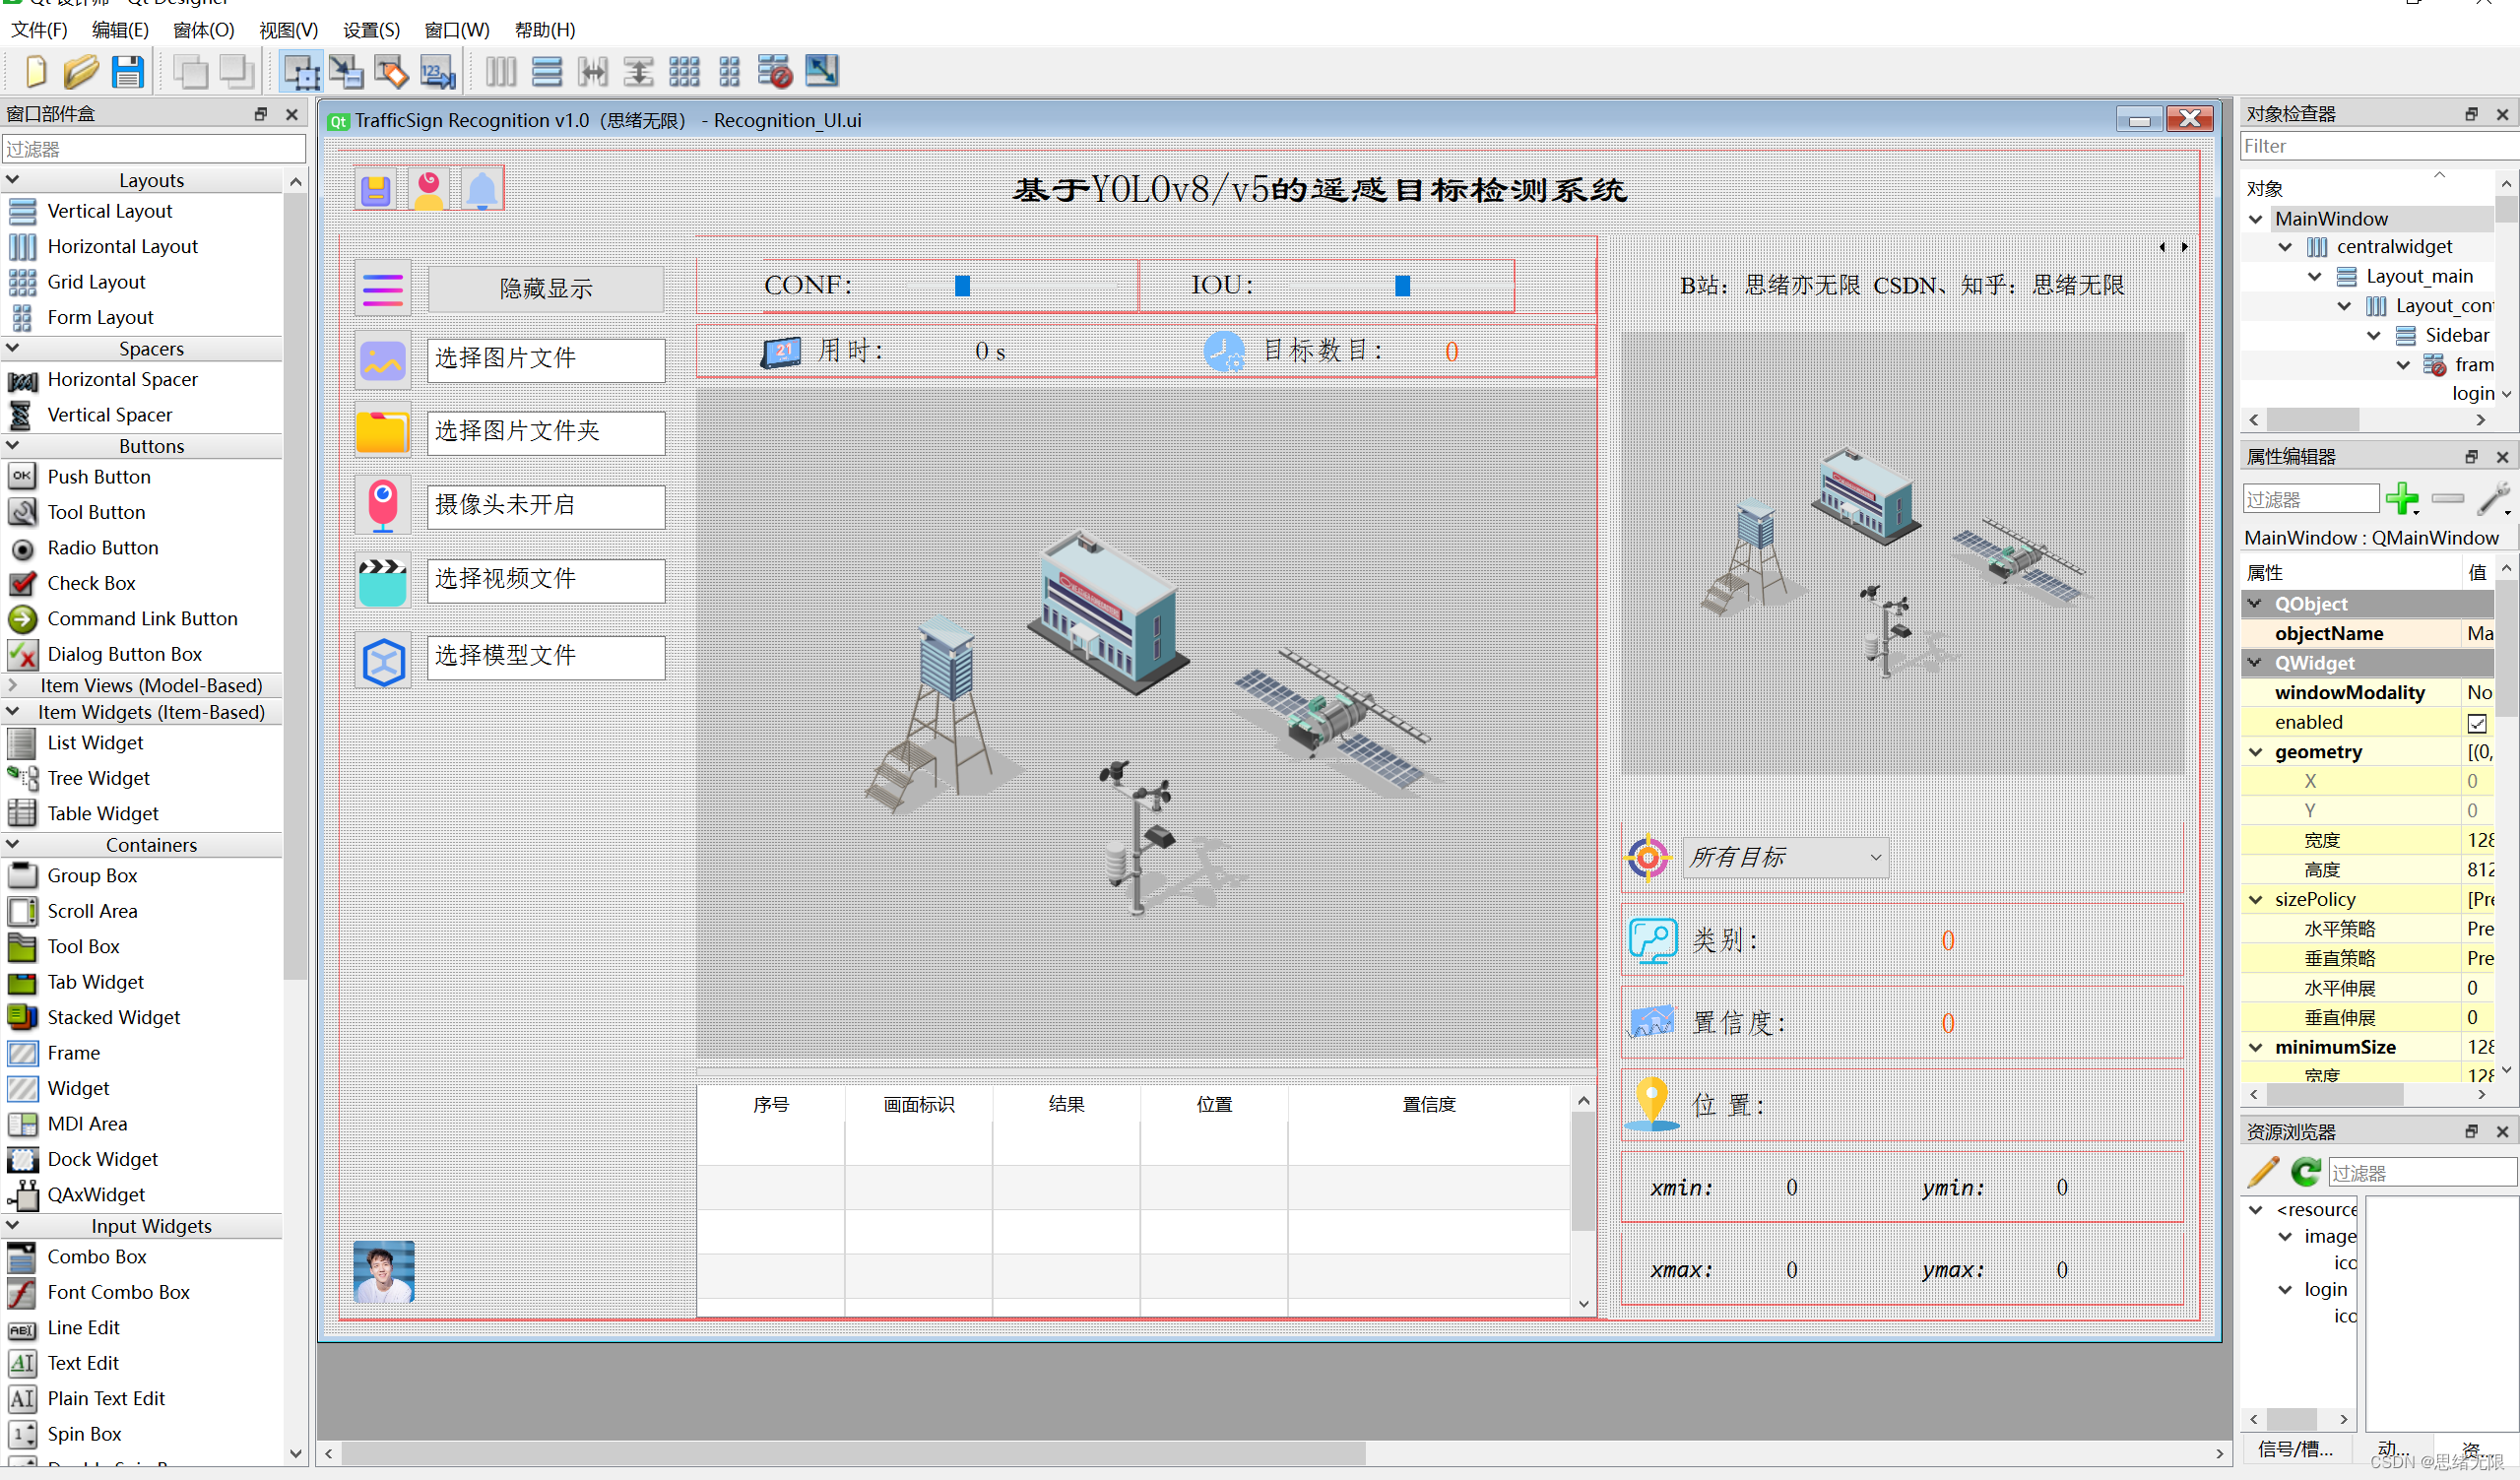Click the CONF slider handle
Image resolution: width=2520 pixels, height=1480 pixels.
point(962,285)
